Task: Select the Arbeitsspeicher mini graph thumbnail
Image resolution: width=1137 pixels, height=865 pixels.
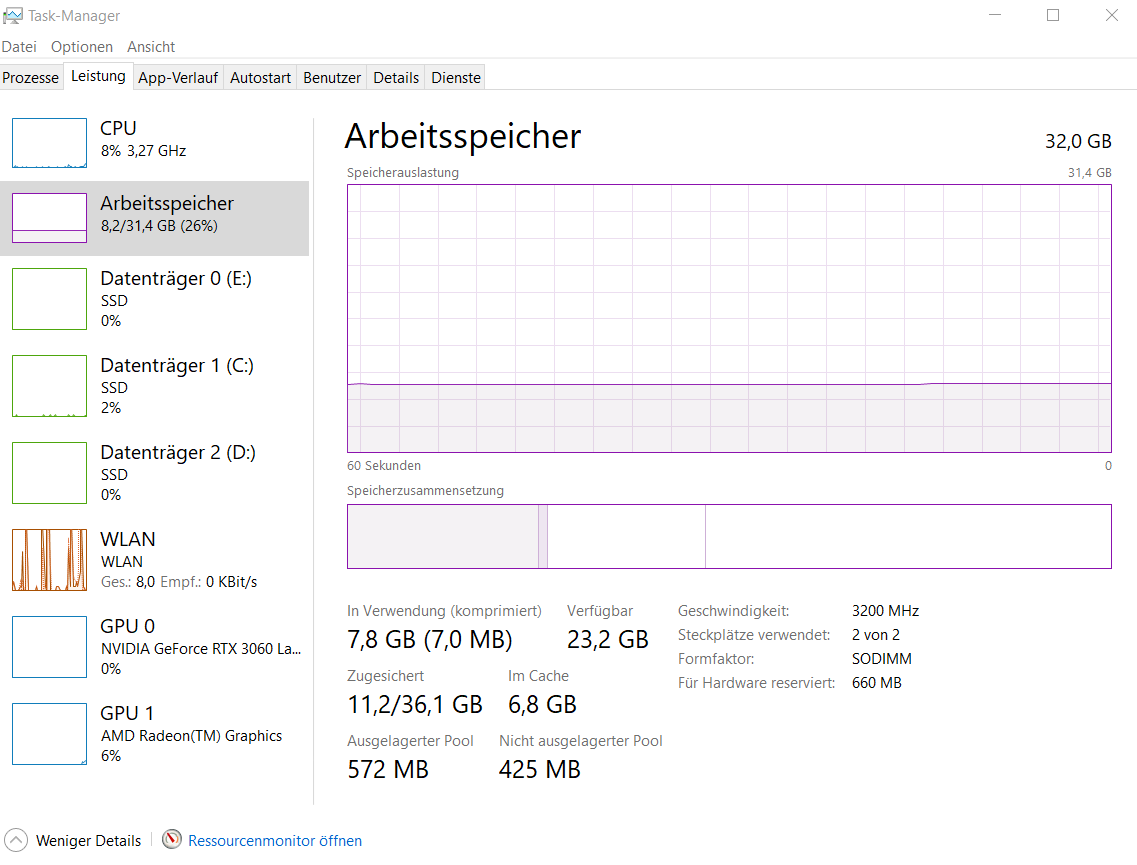Action: [x=49, y=218]
